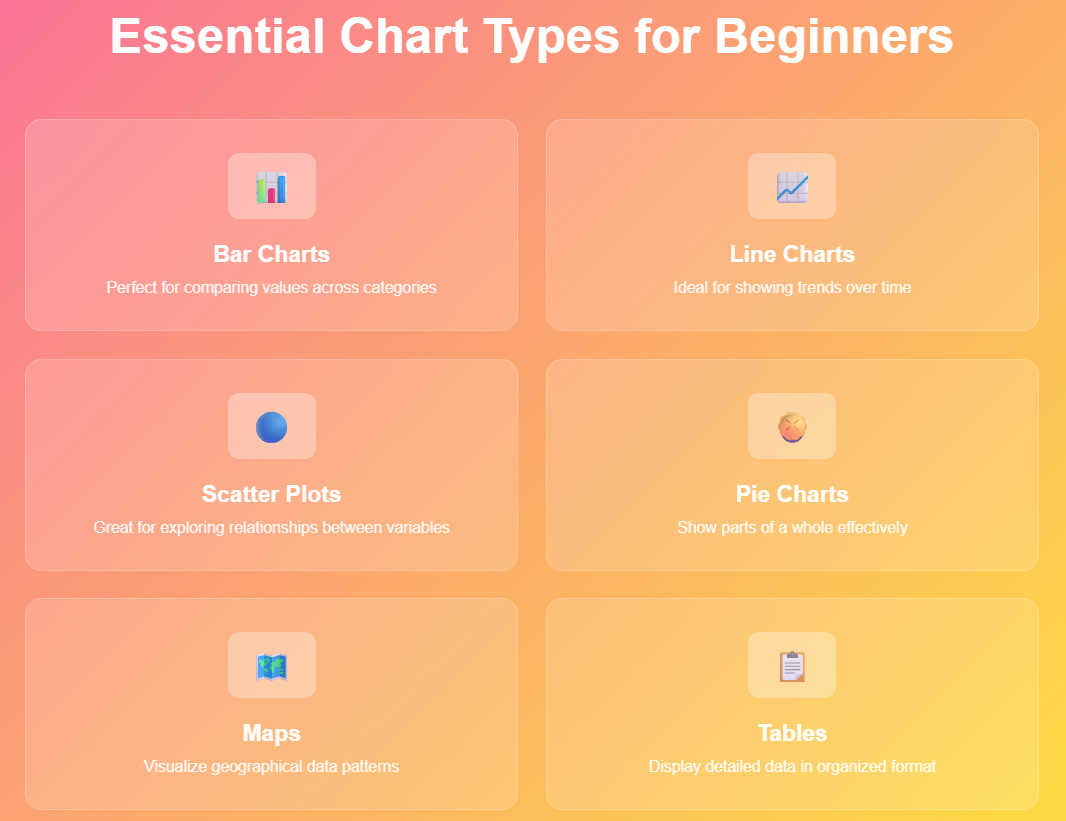Image resolution: width=1066 pixels, height=821 pixels.
Task: Open the world map icon
Action: pos(271,666)
